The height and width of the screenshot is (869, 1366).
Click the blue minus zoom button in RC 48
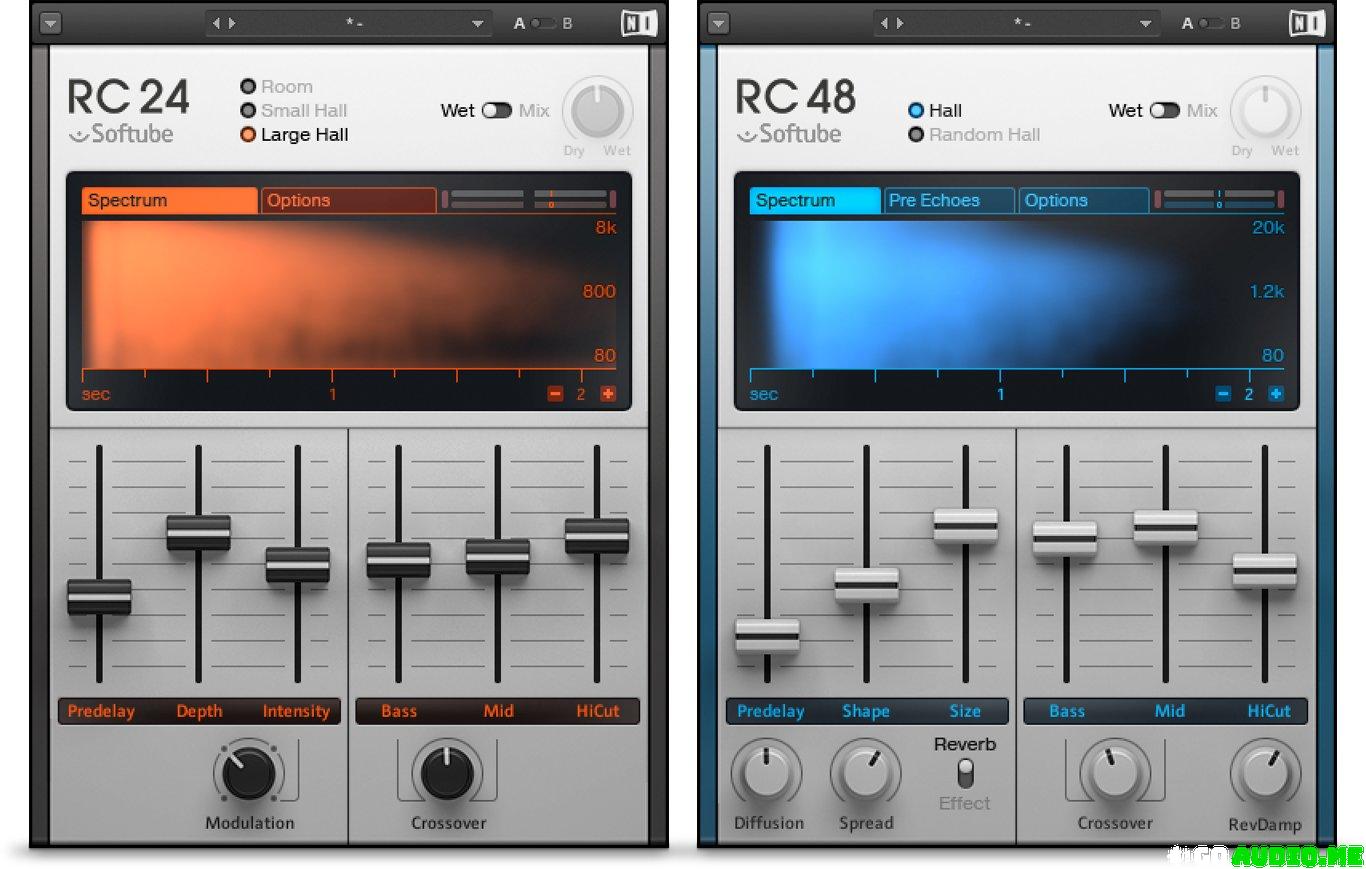[x=1223, y=394]
